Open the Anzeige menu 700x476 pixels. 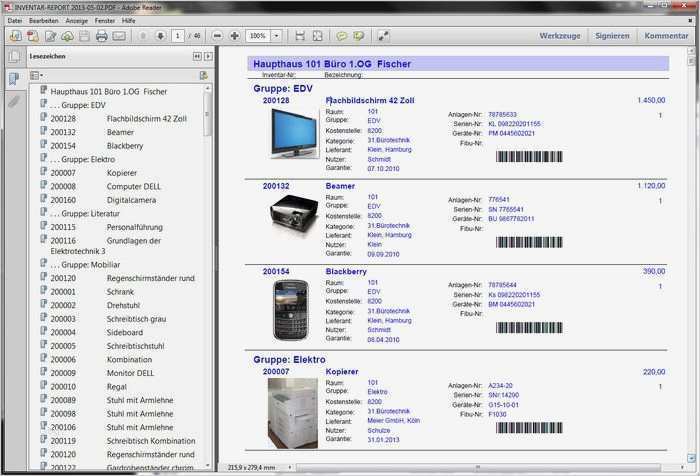click(76, 20)
